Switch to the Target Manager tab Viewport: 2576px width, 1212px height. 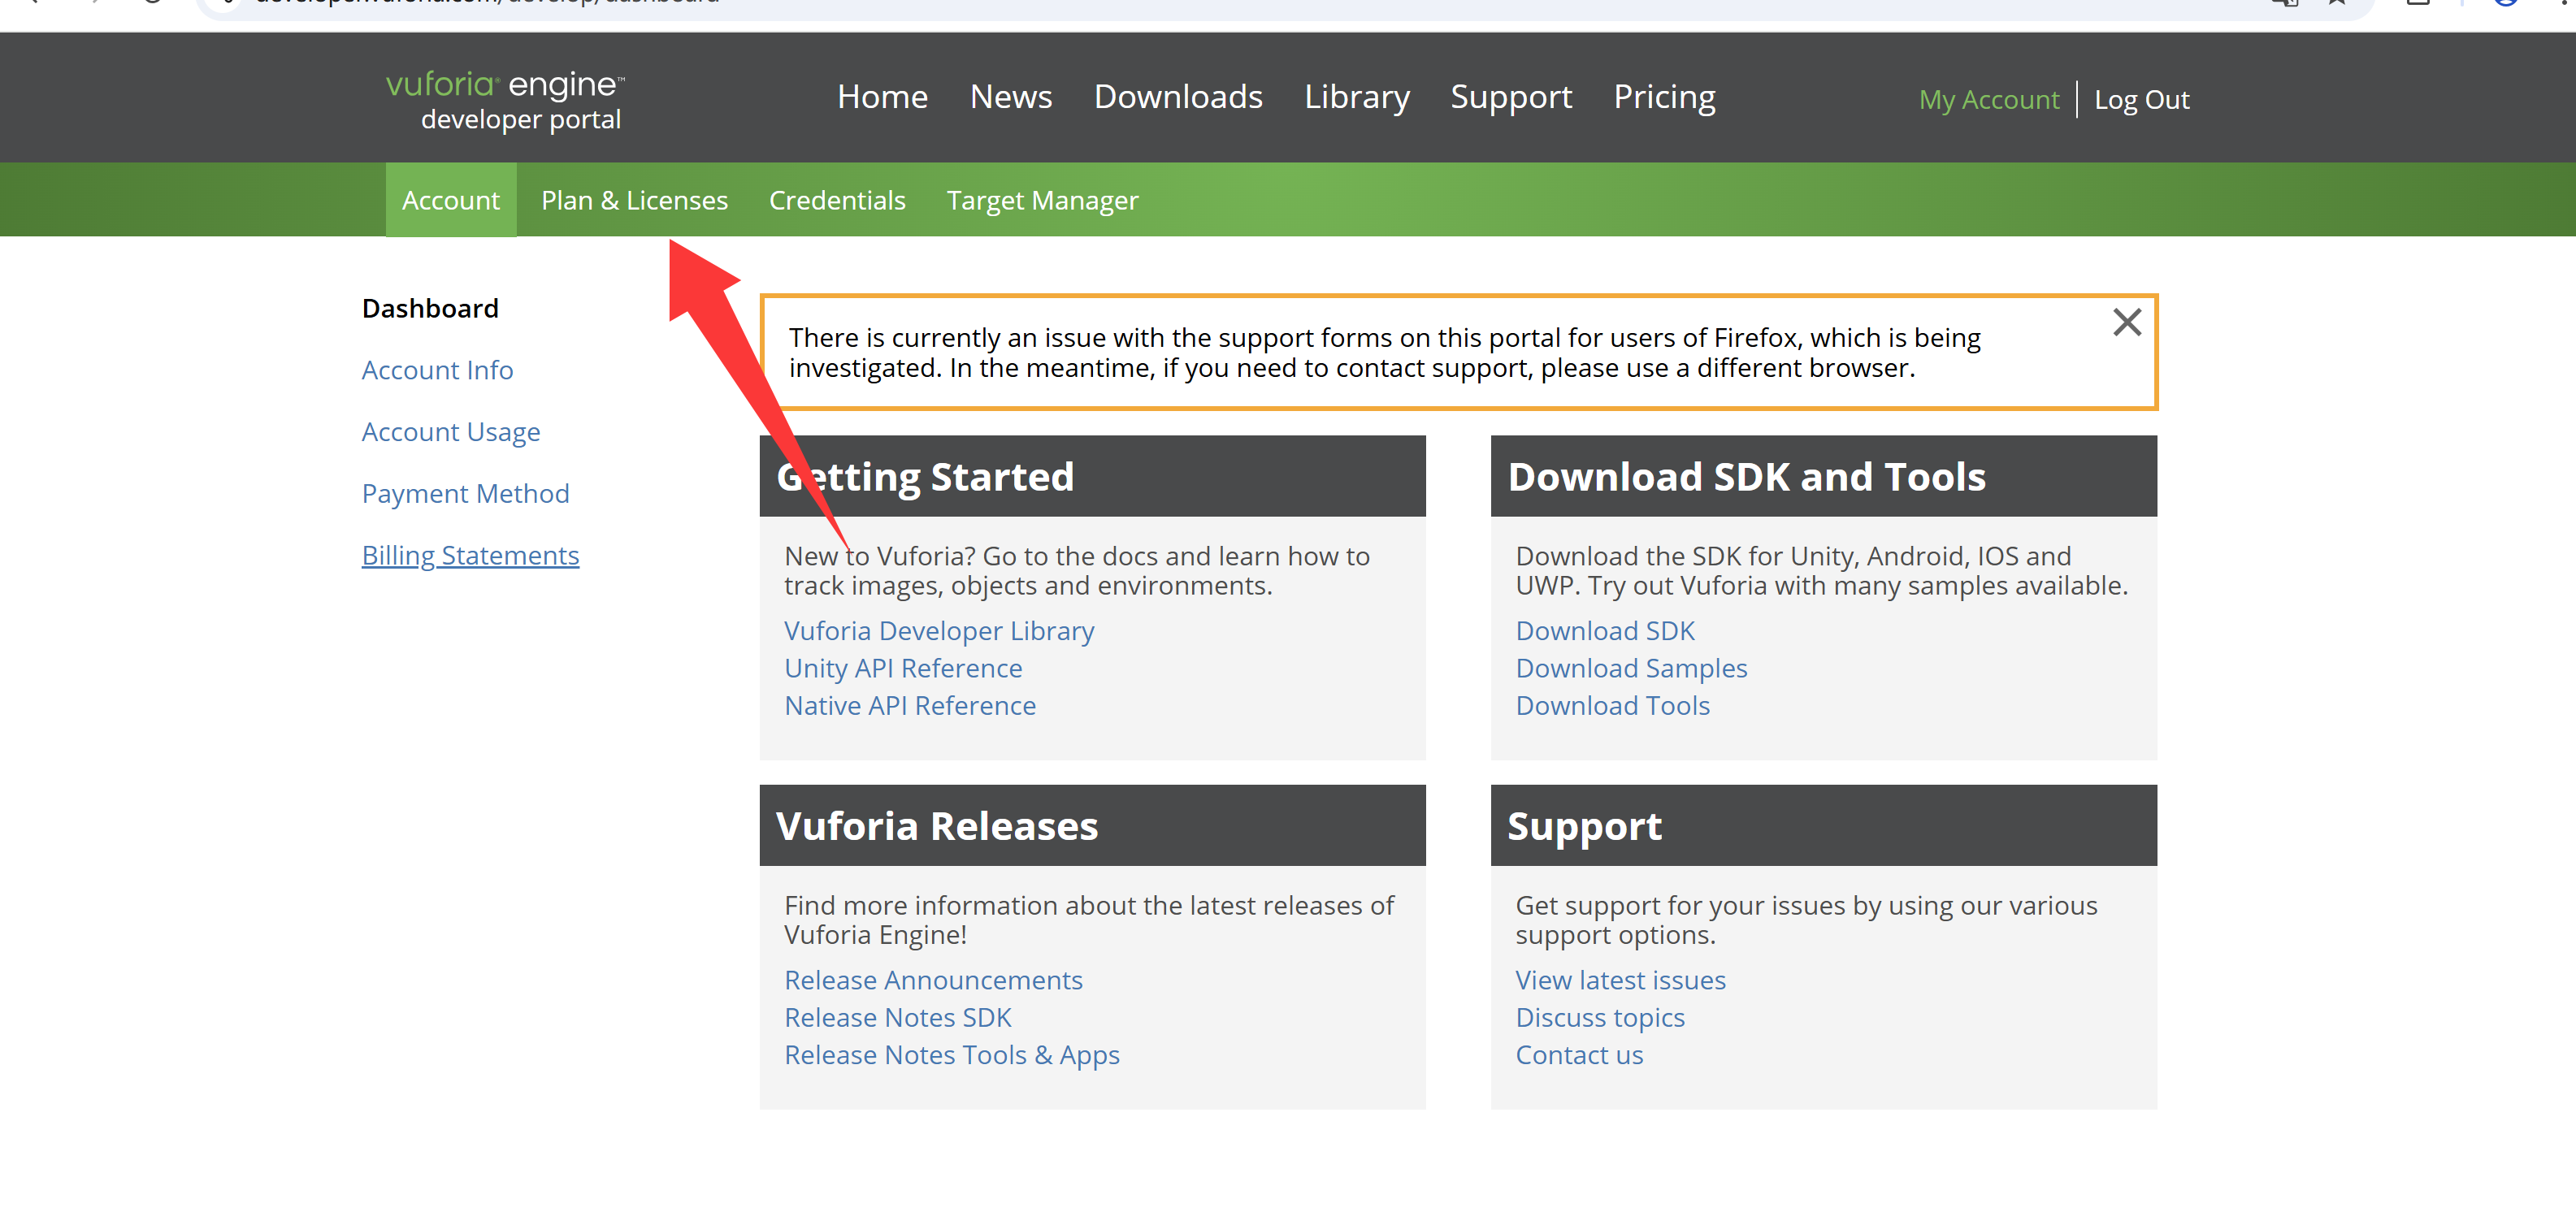pyautogui.click(x=1042, y=200)
